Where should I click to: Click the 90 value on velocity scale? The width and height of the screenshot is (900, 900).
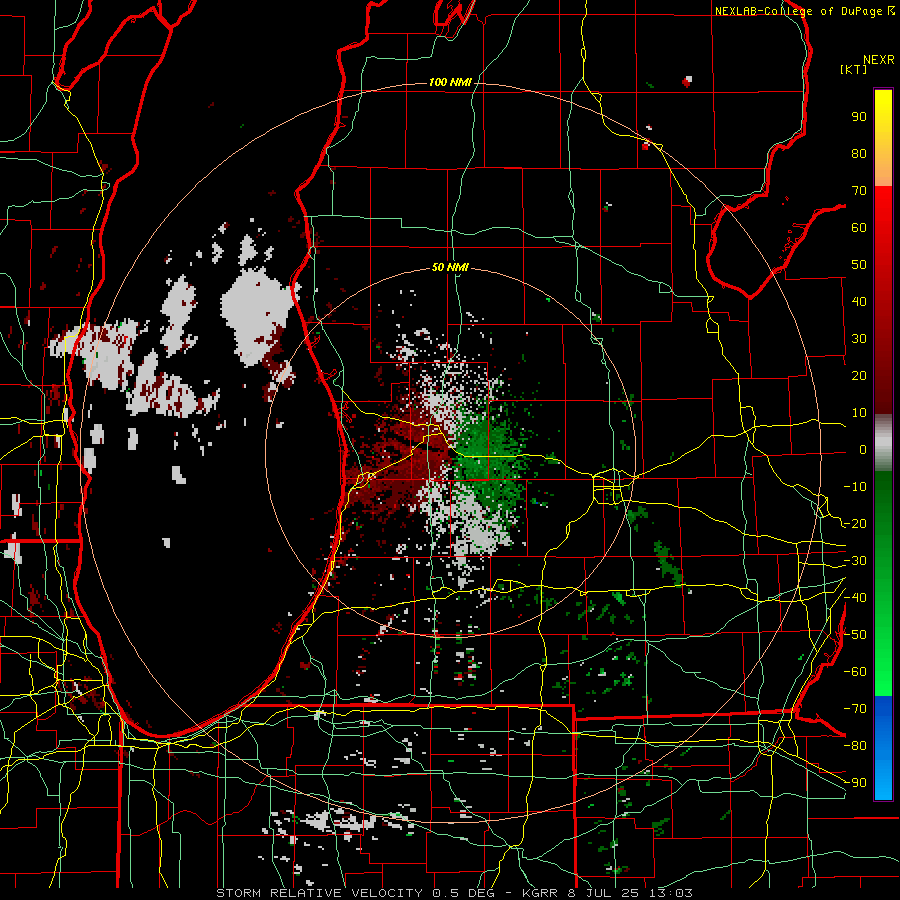coord(859,117)
